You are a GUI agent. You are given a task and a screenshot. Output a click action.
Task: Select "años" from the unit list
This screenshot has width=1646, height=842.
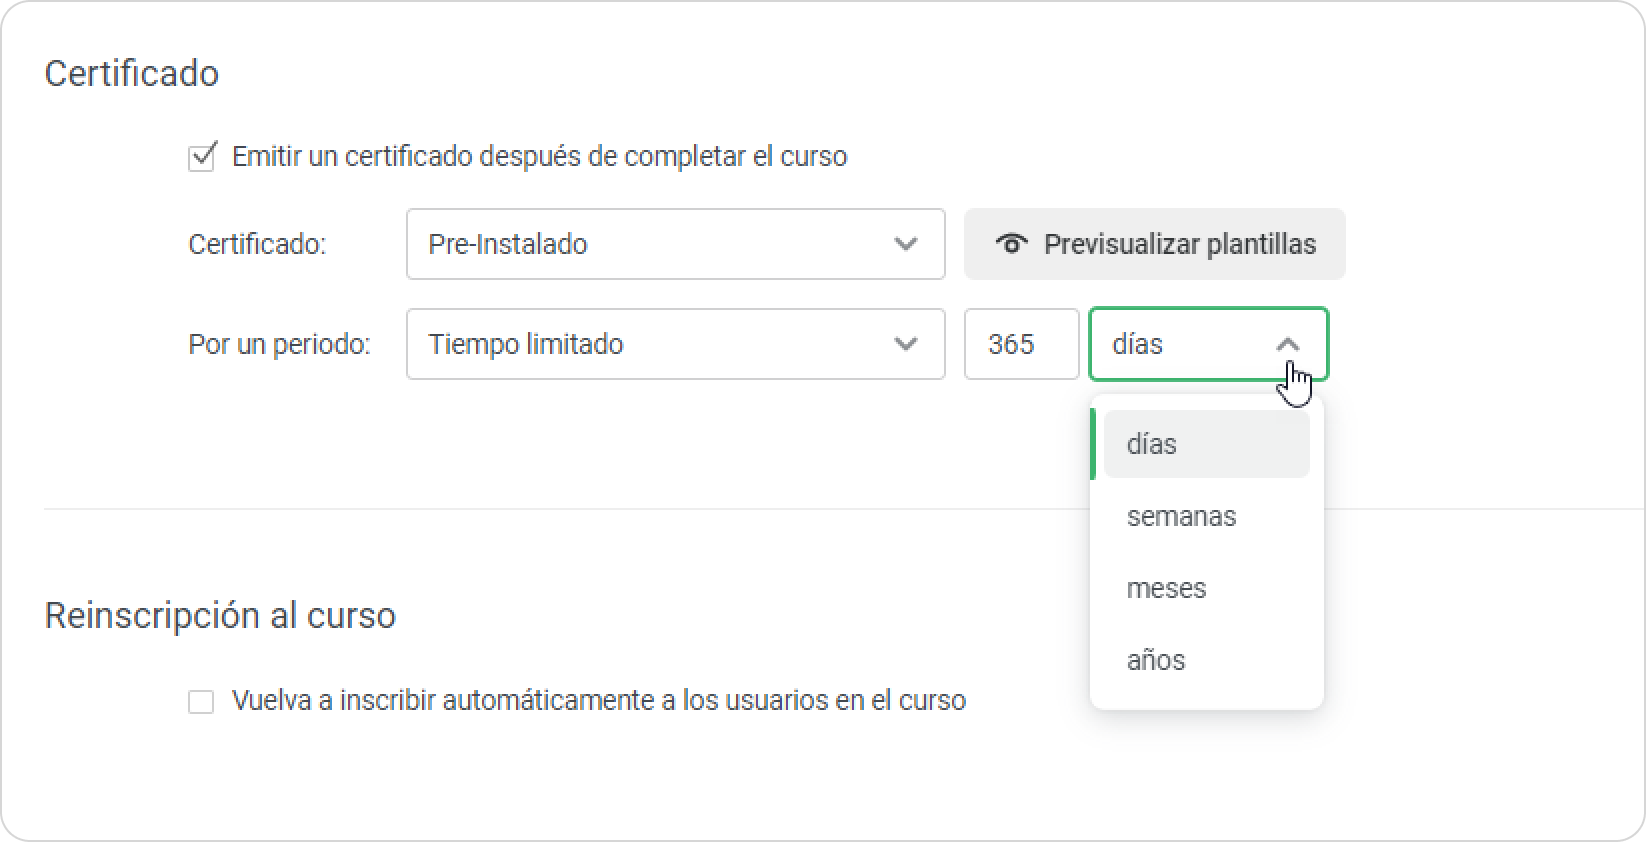click(1156, 660)
